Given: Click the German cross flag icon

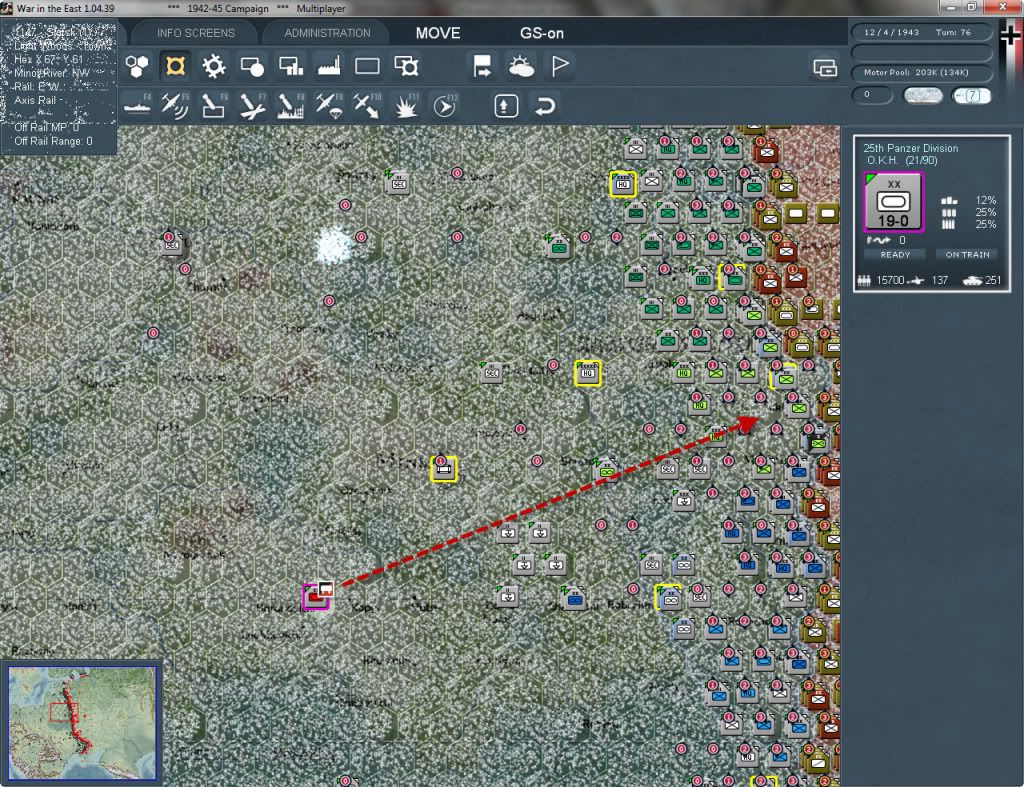Looking at the screenshot, I should pyautogui.click(x=1010, y=35).
